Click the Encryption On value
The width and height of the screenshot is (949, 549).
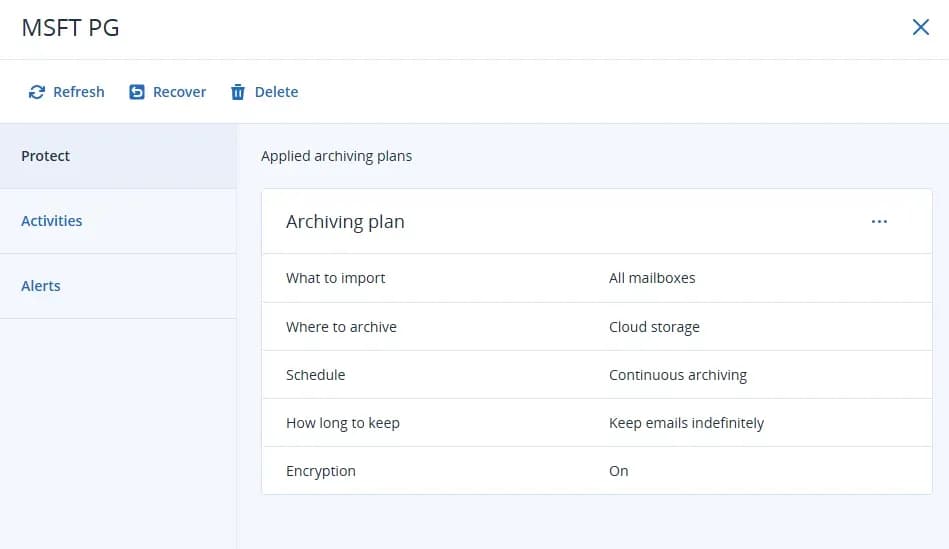[618, 471]
